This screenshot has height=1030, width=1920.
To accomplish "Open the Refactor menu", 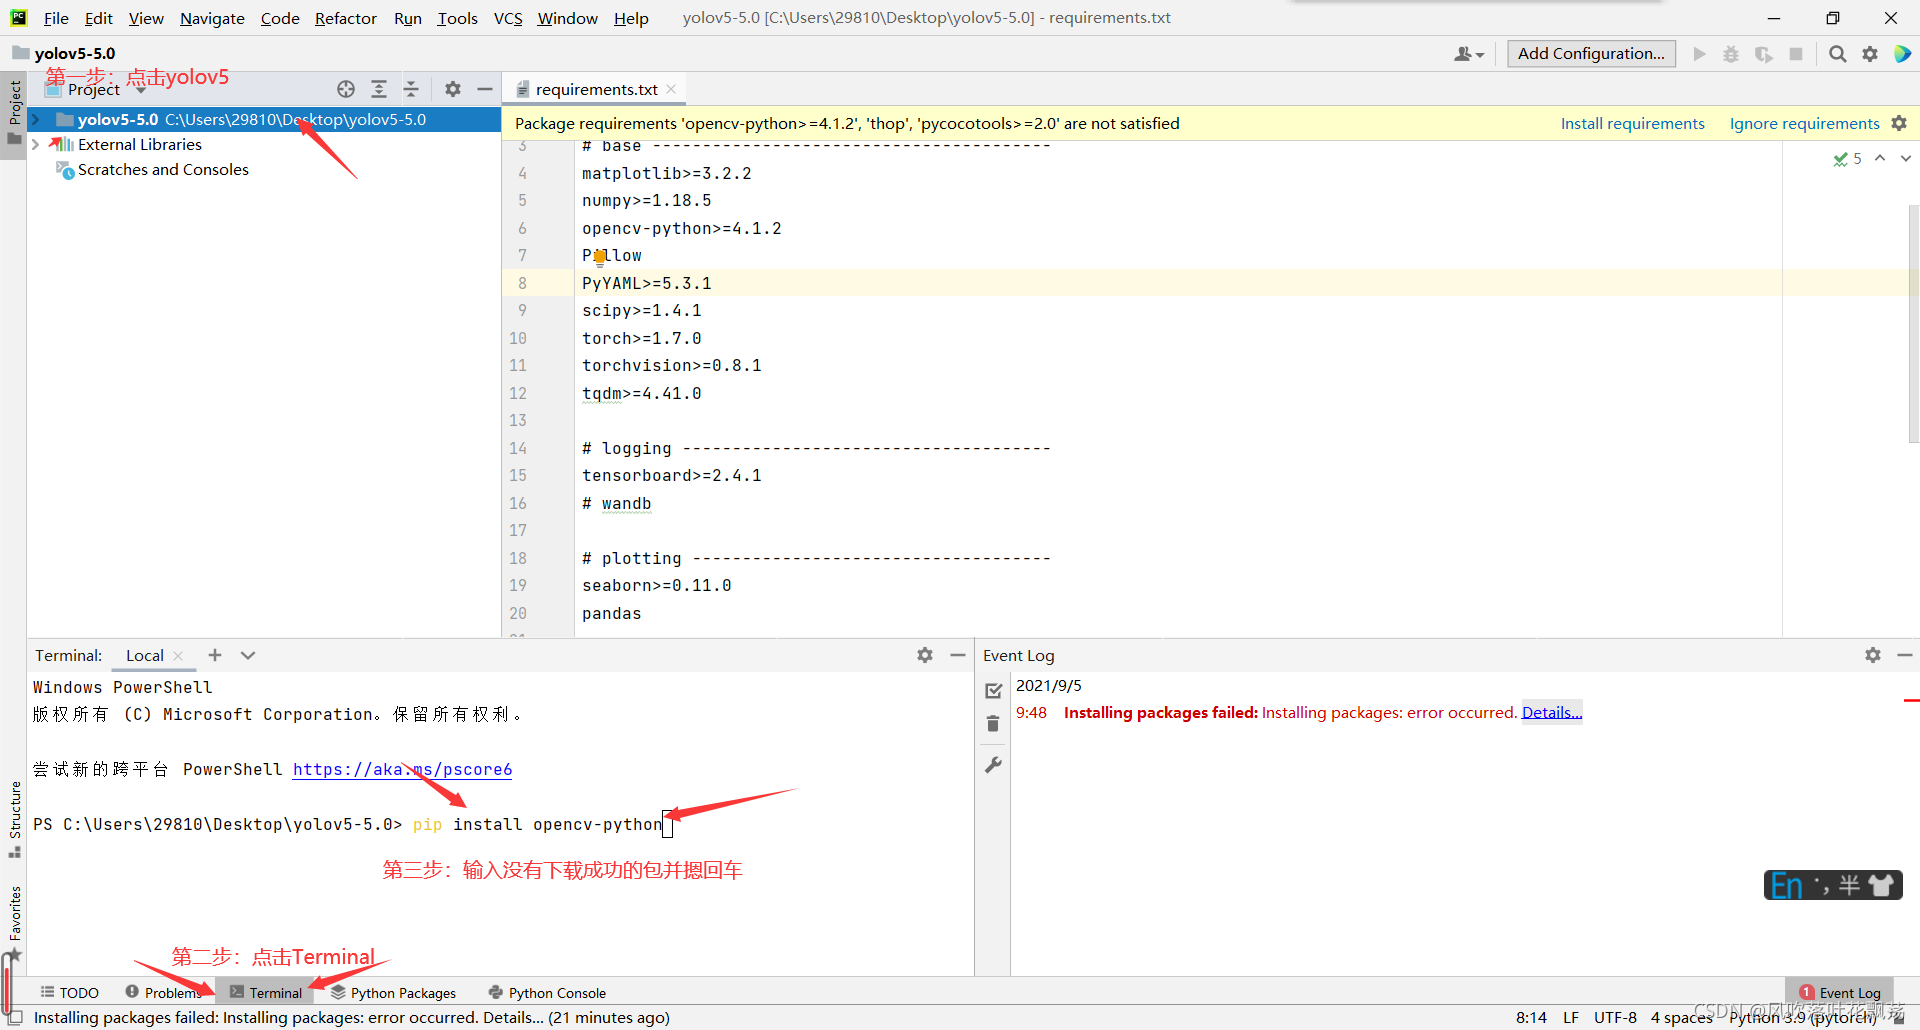I will [346, 18].
